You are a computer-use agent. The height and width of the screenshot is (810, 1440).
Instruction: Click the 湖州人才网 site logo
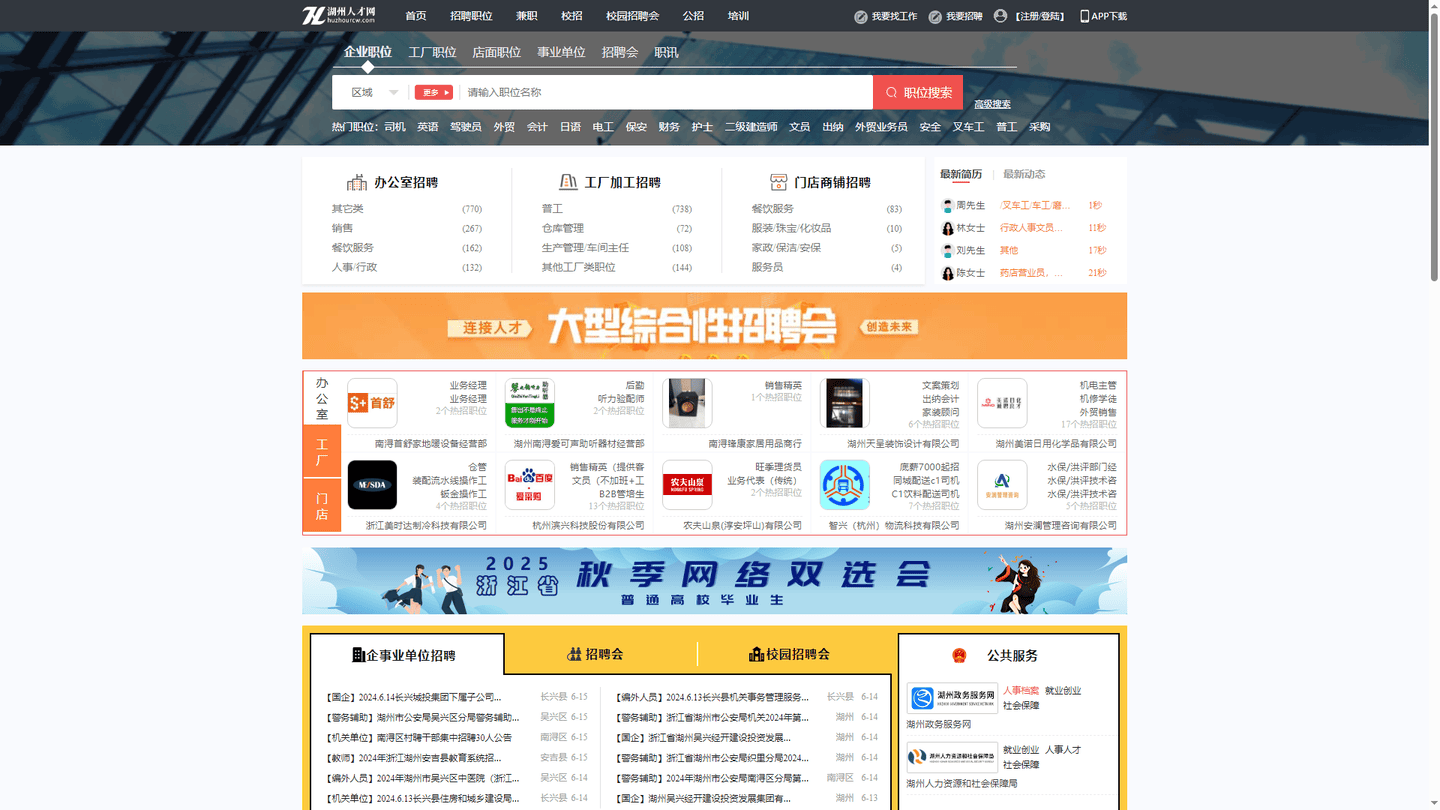[339, 15]
